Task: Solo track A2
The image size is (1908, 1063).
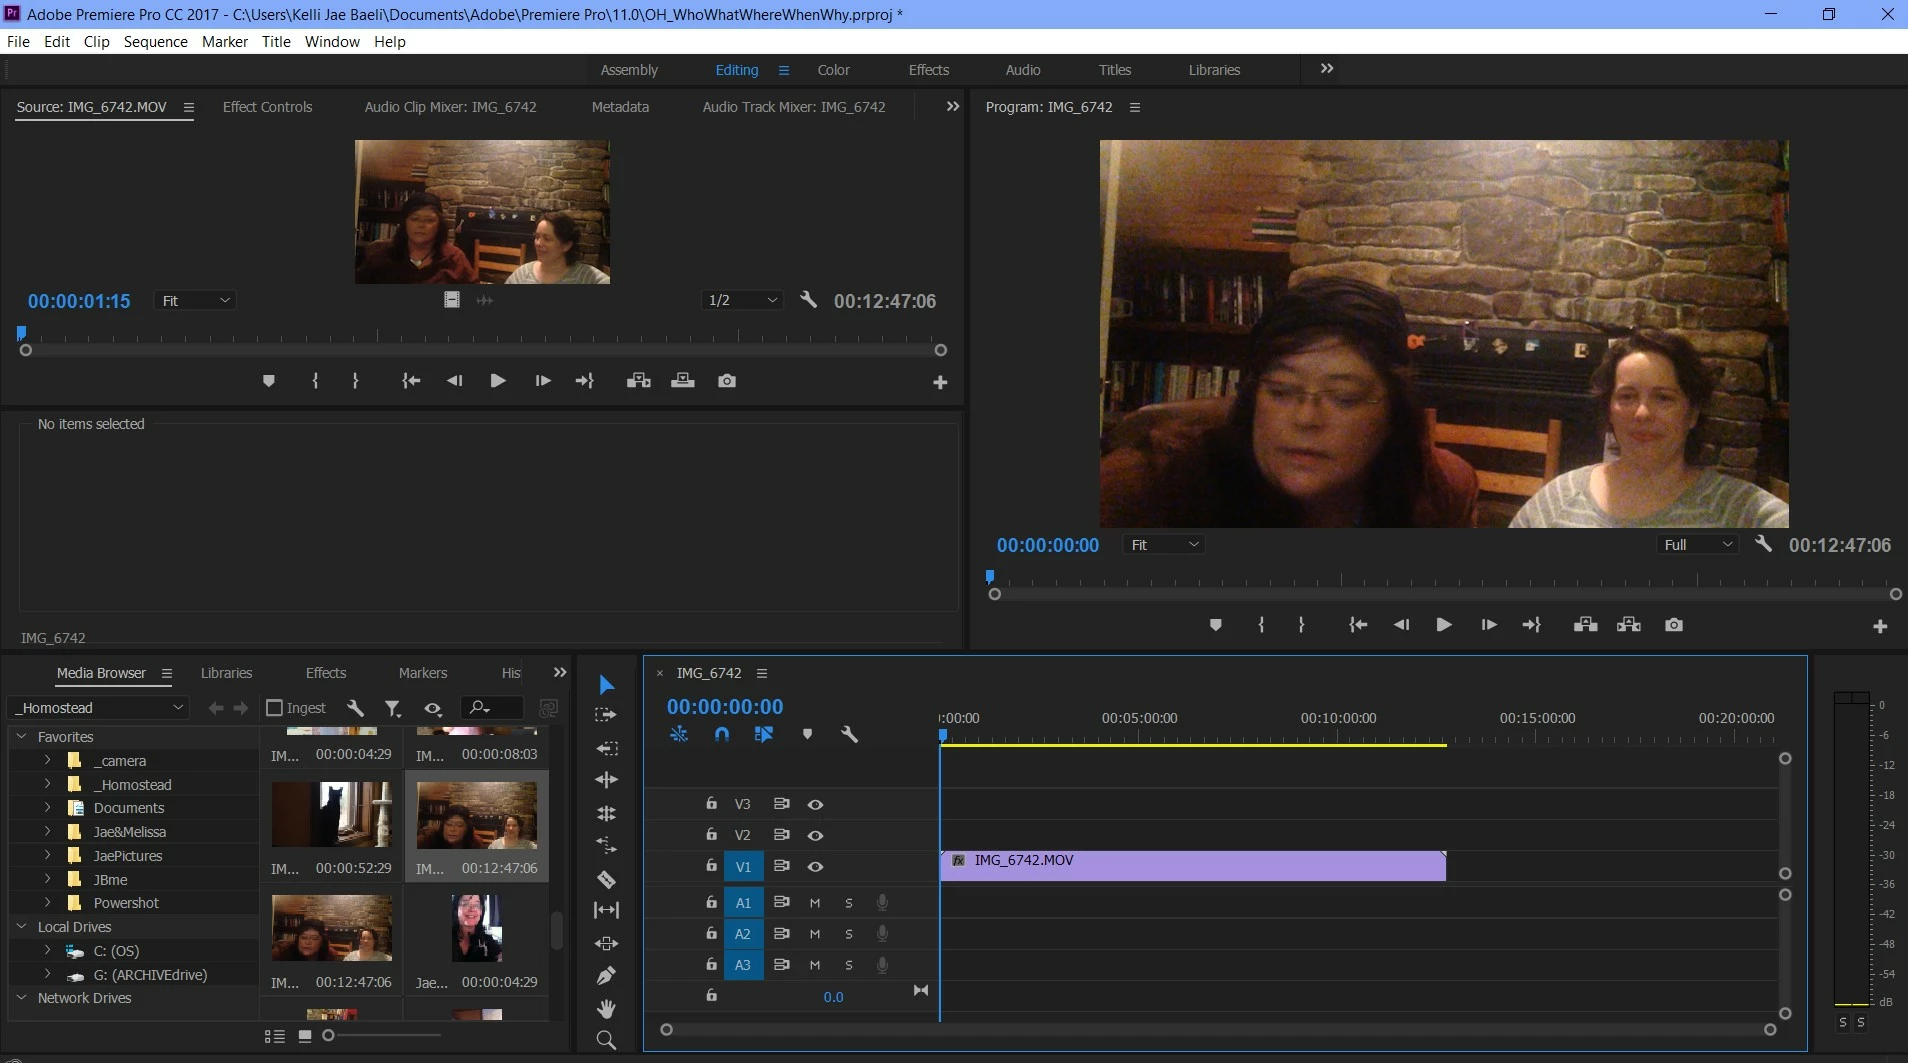Action: pos(849,934)
